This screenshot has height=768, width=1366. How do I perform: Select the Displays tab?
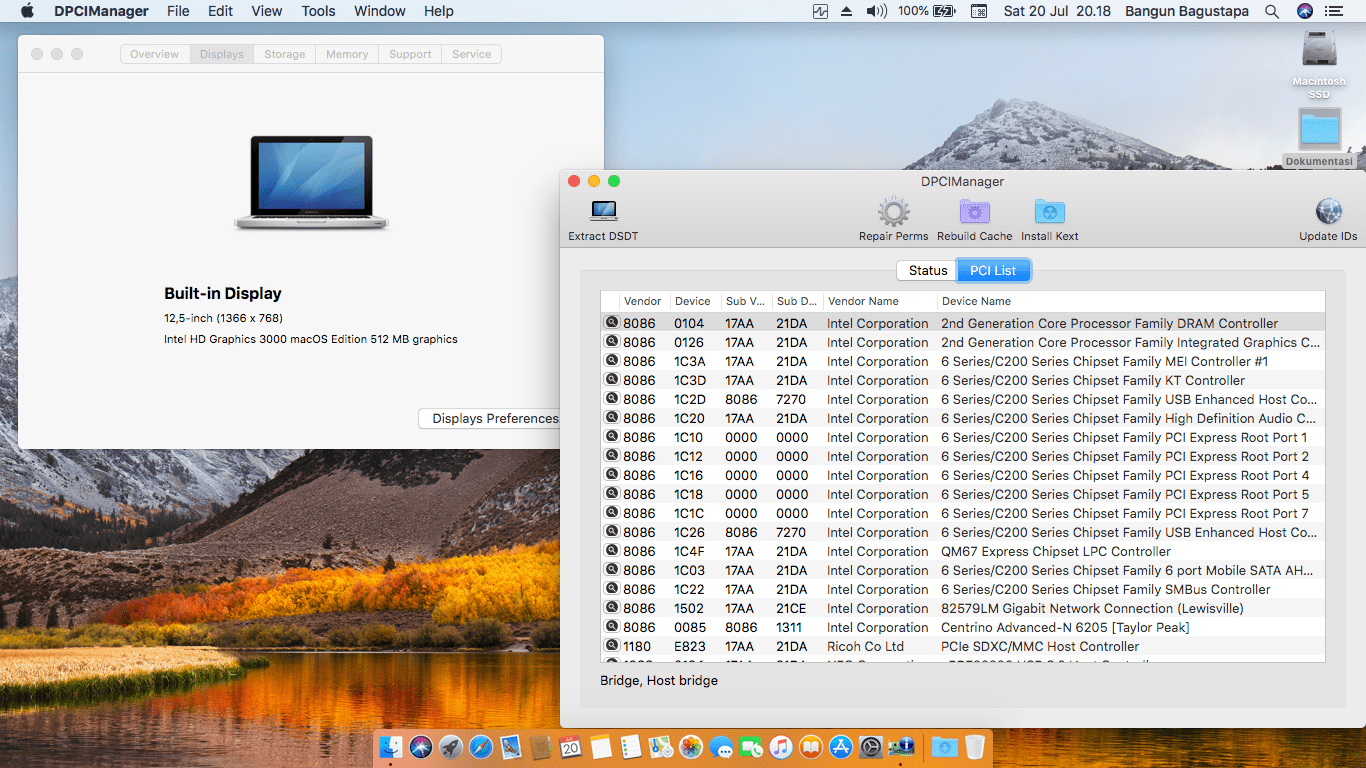tap(221, 54)
